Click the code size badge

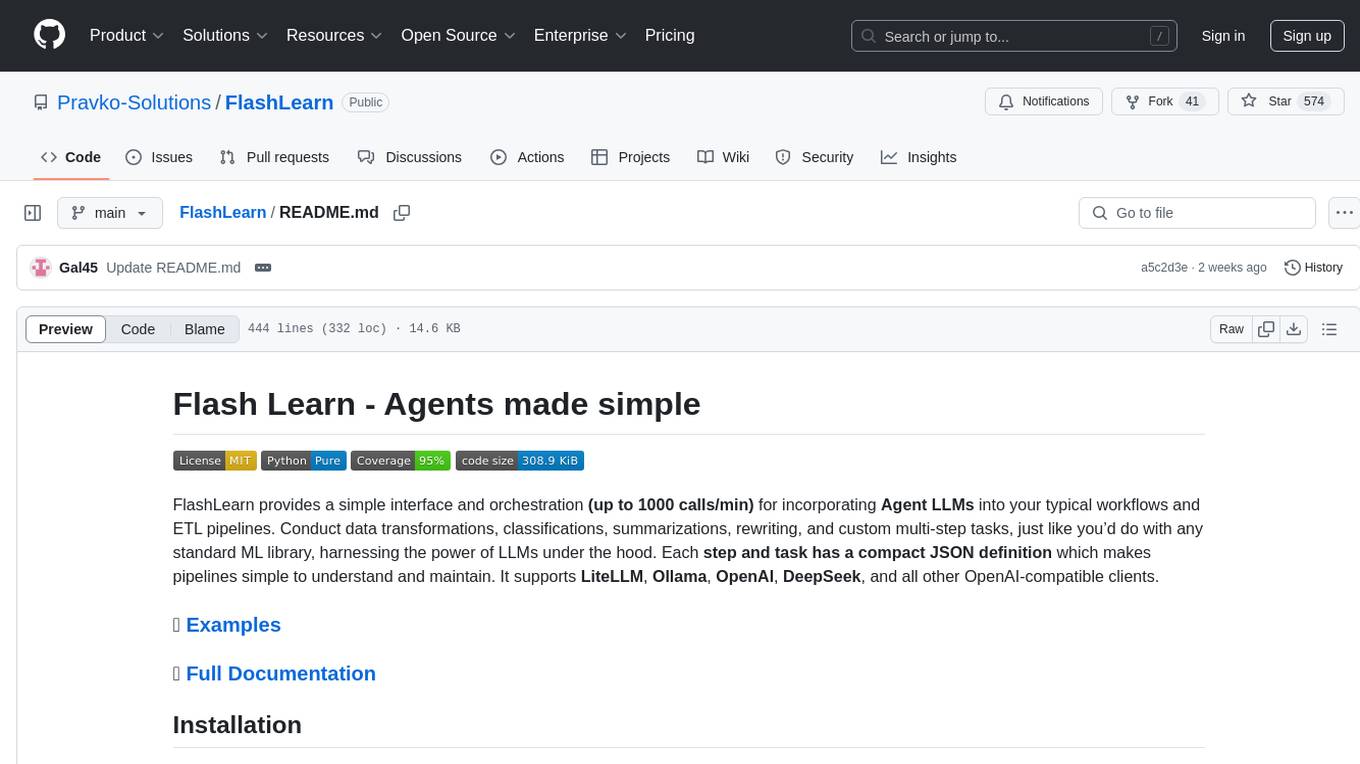[520, 460]
